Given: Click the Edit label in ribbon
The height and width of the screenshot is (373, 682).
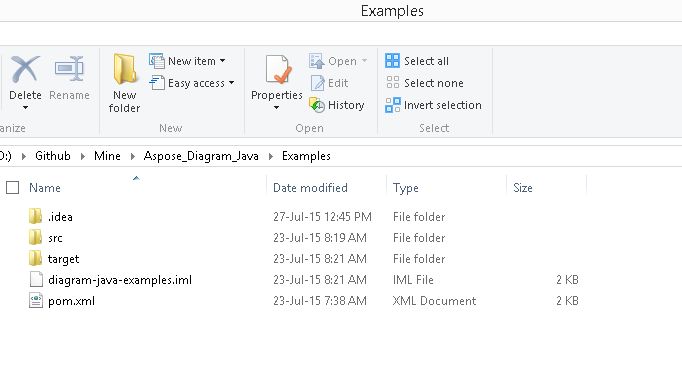Looking at the screenshot, I should [x=338, y=83].
